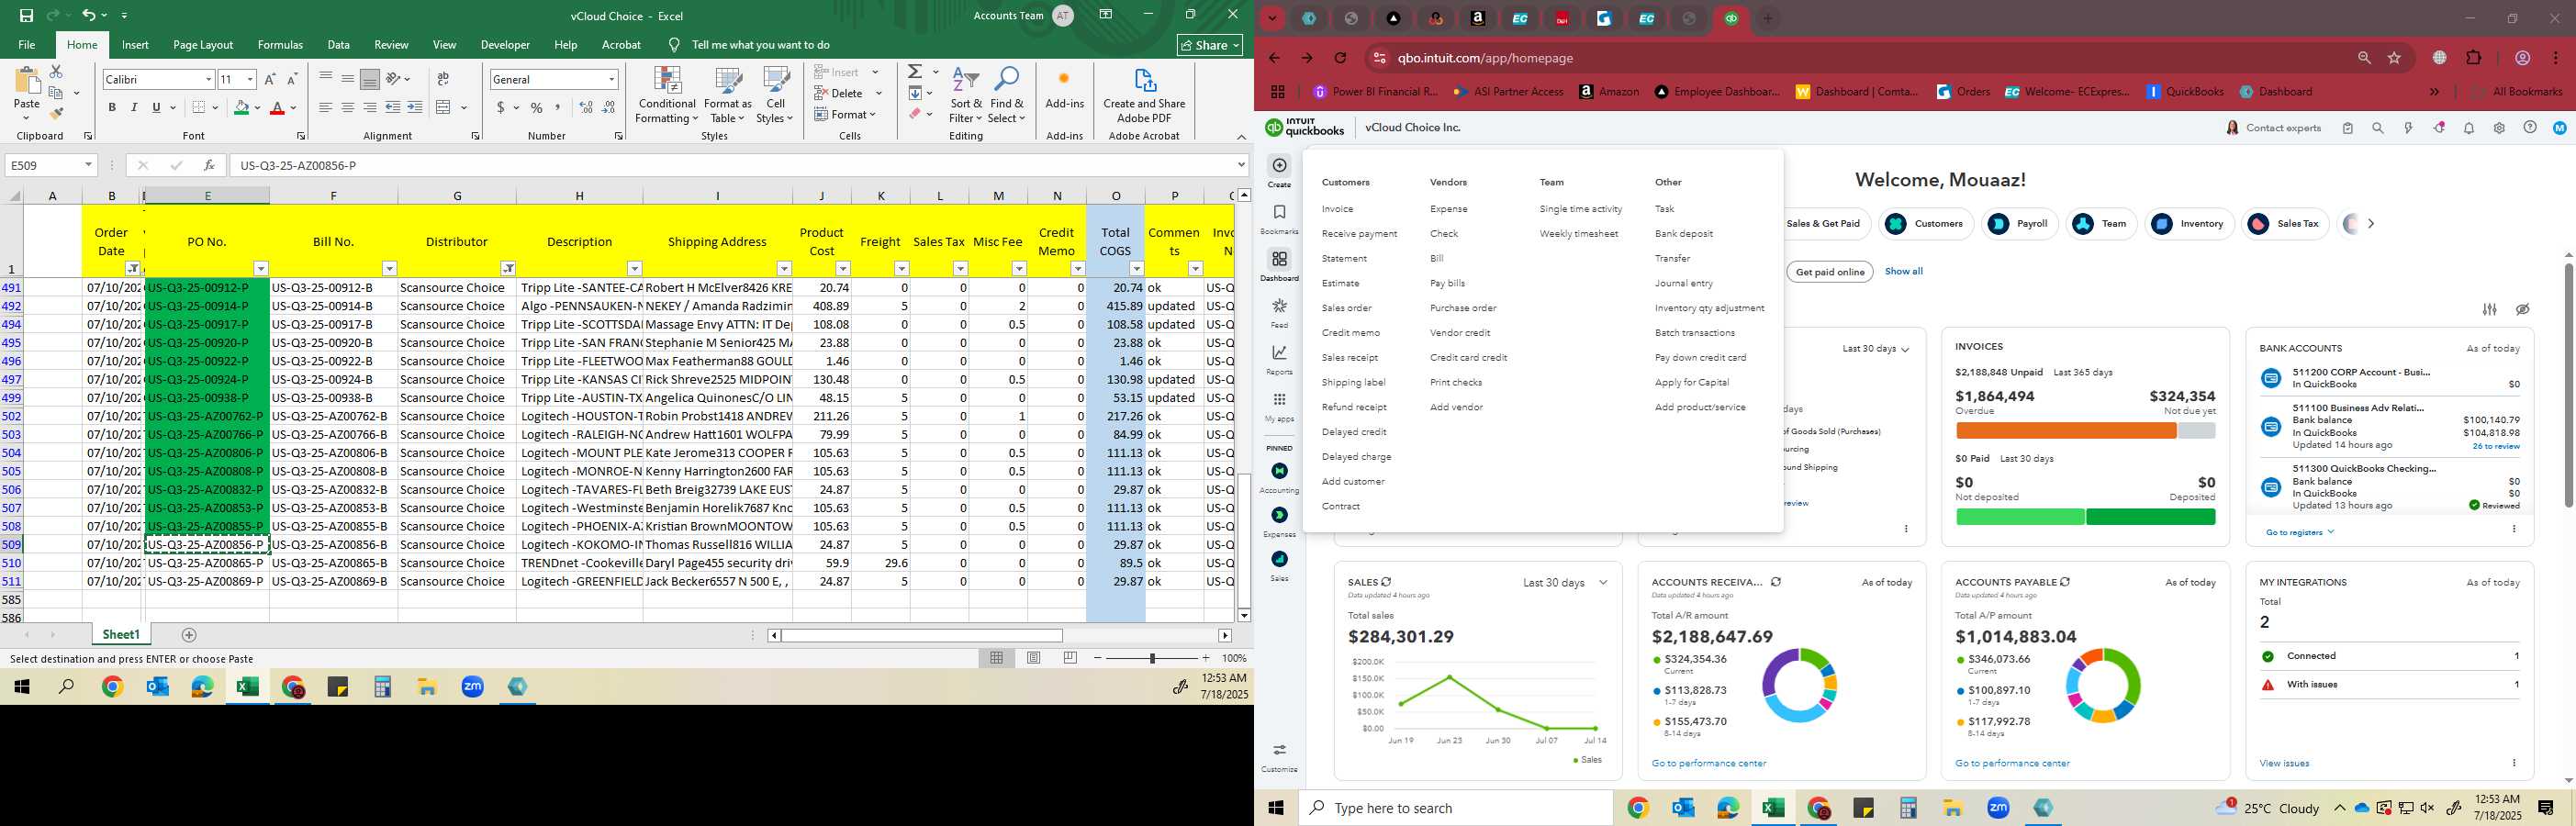Choose Invoice under Customers
This screenshot has height=826, width=2576.
1337,209
